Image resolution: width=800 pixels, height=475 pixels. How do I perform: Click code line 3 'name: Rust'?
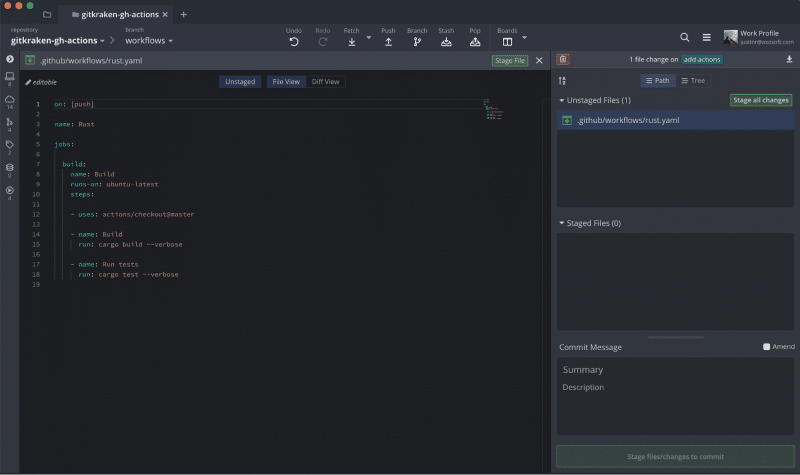pos(74,124)
